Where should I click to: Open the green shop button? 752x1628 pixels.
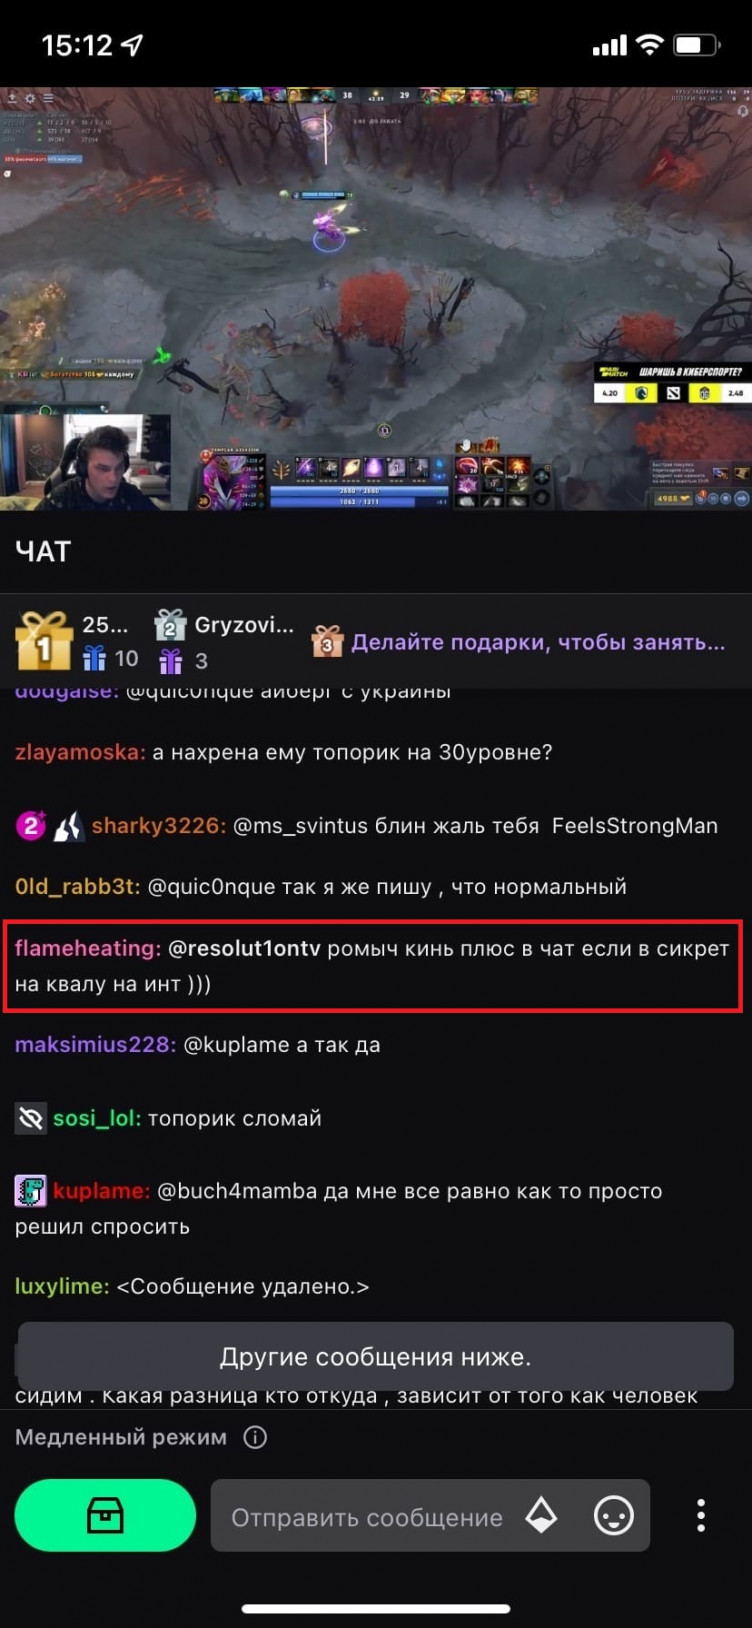click(105, 1515)
